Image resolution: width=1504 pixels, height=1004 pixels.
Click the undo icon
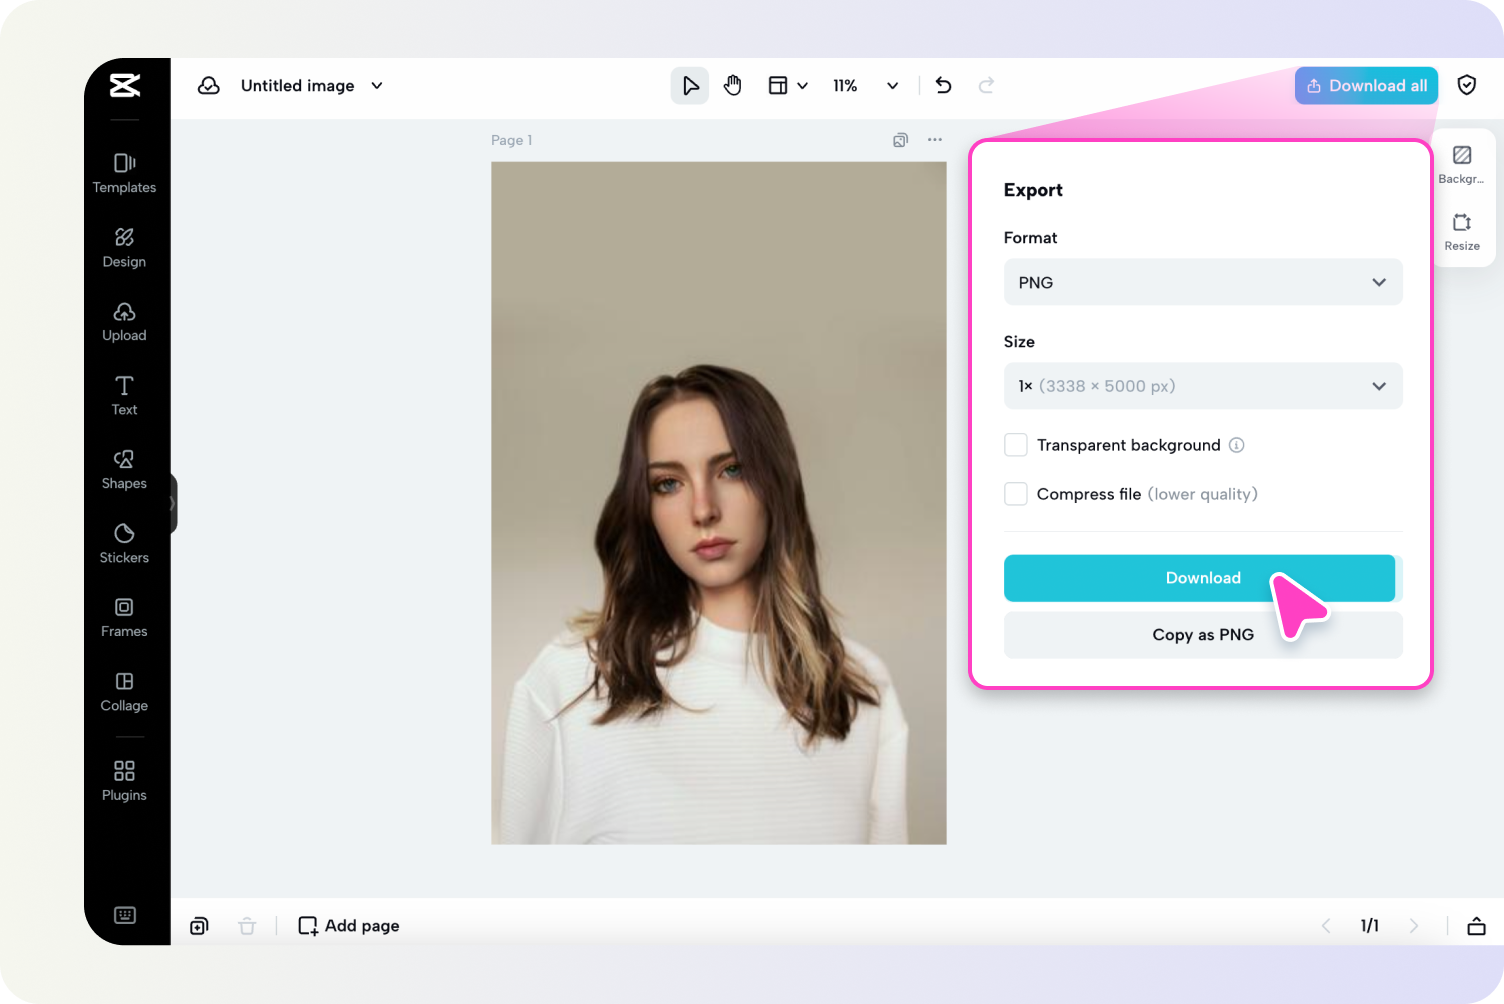click(x=943, y=85)
